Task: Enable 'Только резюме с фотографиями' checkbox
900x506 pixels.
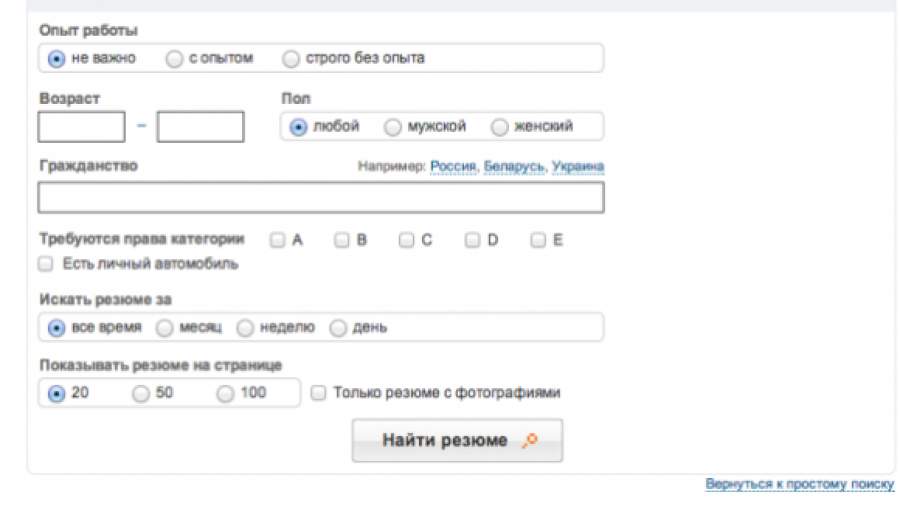Action: 318,393
